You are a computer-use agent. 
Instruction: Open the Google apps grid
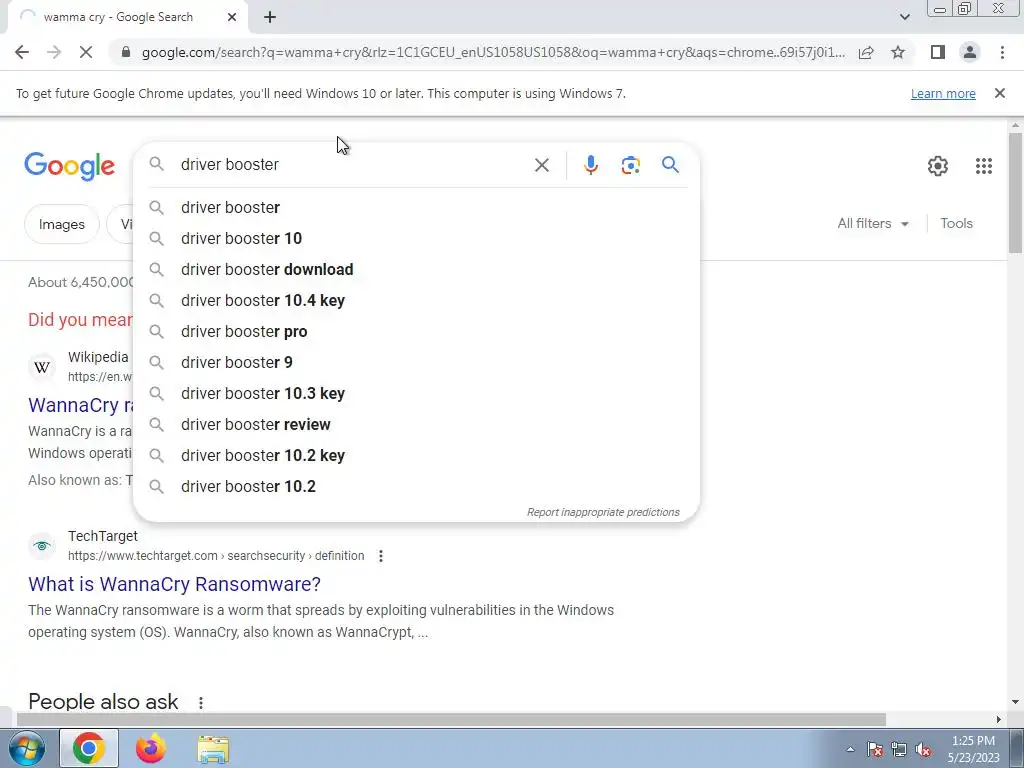point(984,166)
